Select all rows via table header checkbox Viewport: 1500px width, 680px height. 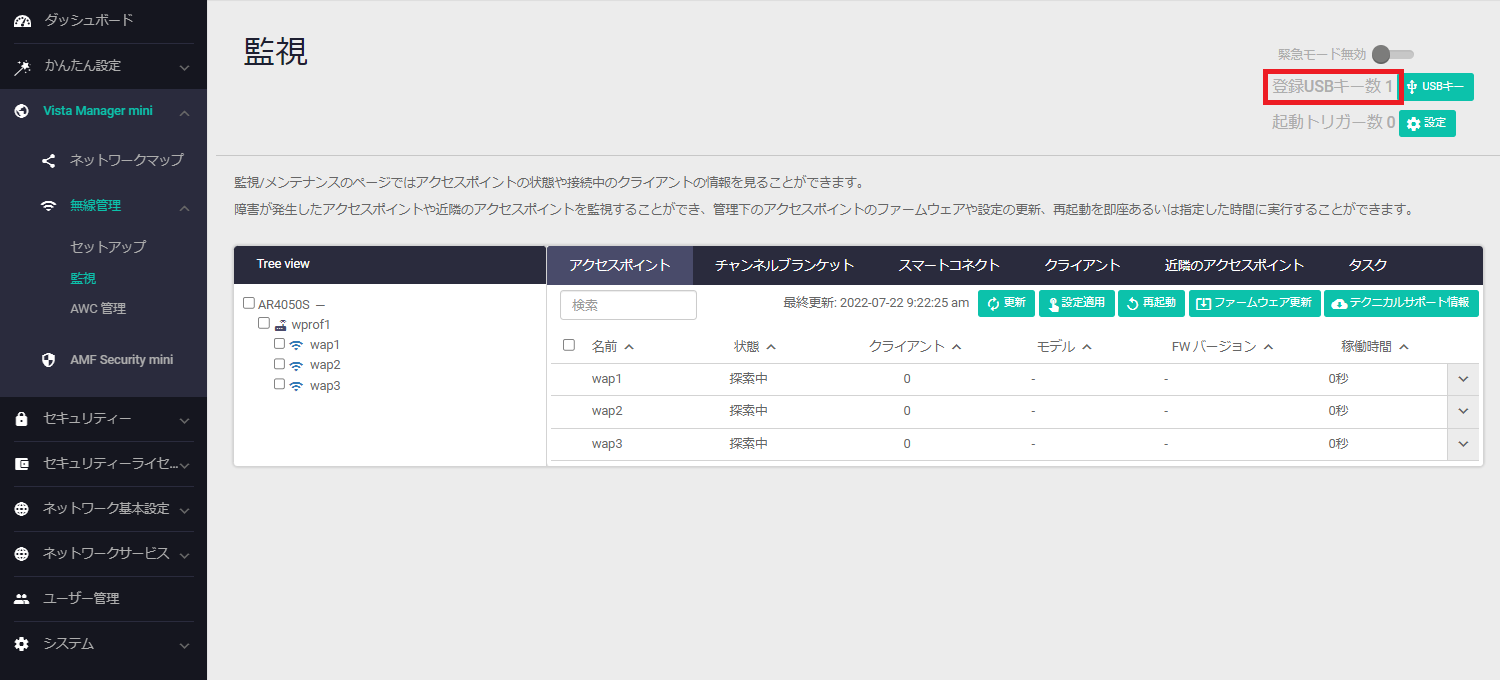coord(569,345)
